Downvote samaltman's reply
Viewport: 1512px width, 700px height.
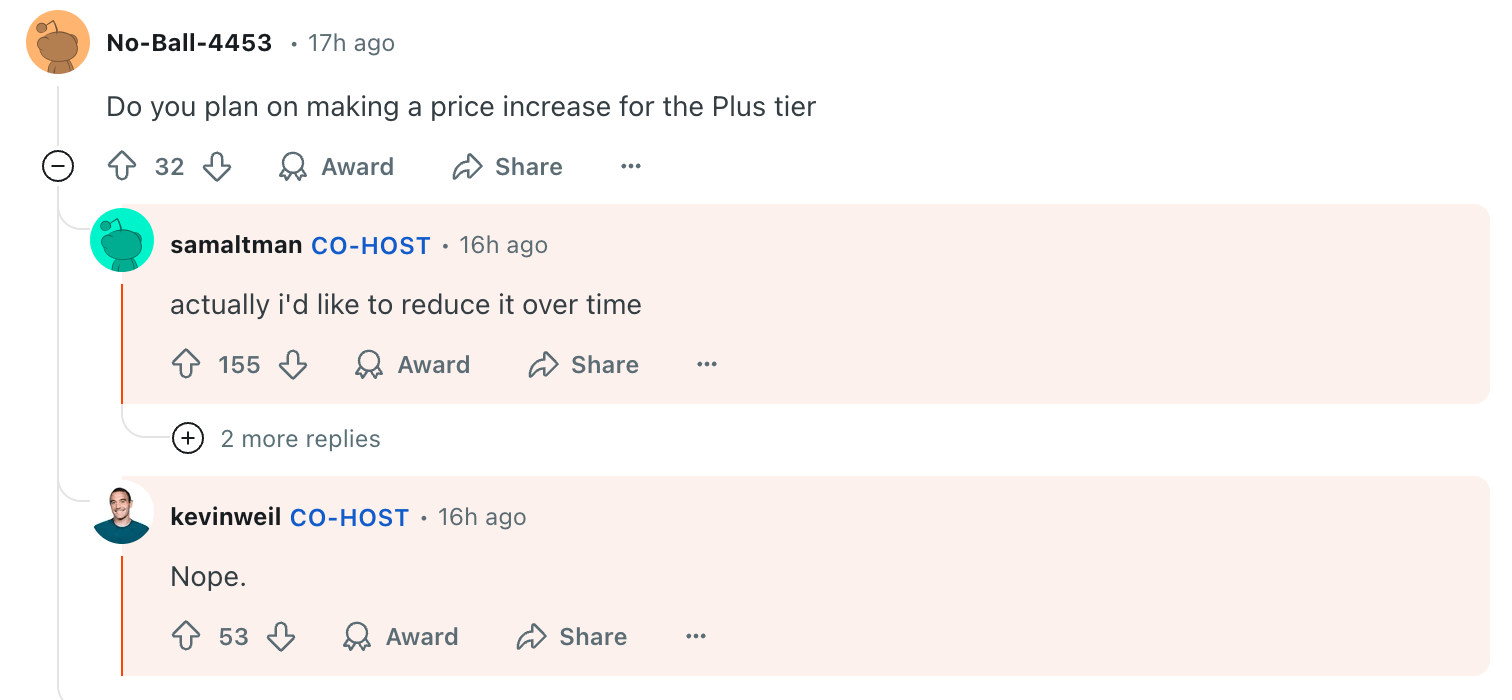click(x=292, y=365)
